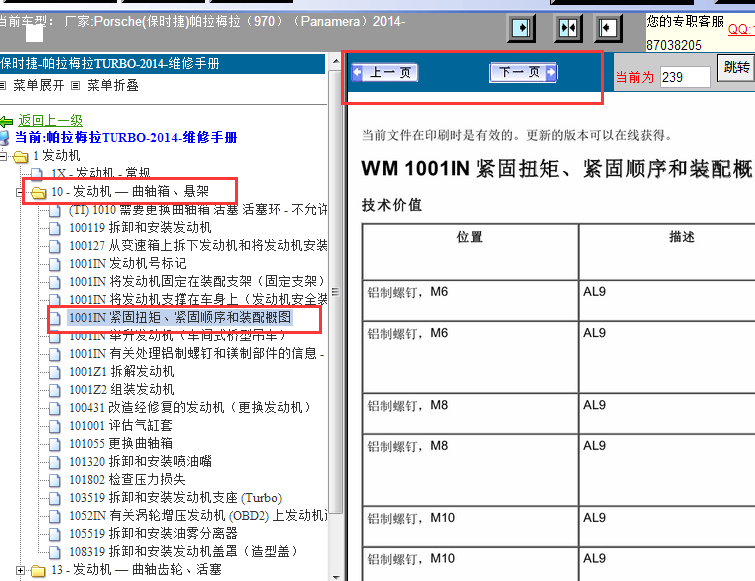Select the 1 发动机 folder
The width and height of the screenshot is (755, 581).
[x=56, y=155]
